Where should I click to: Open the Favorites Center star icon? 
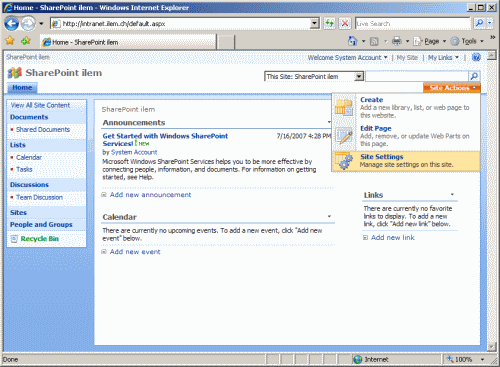10,41
